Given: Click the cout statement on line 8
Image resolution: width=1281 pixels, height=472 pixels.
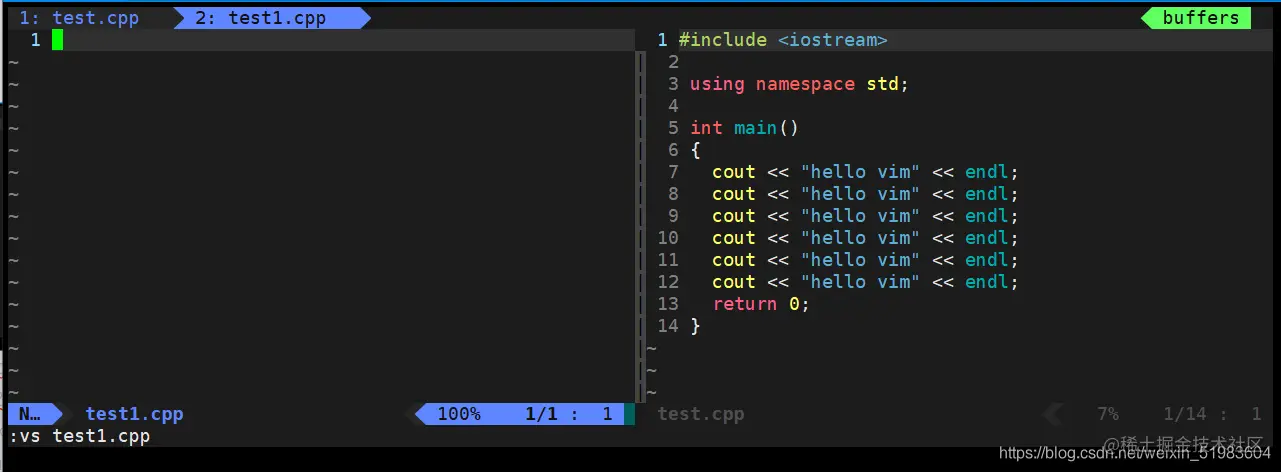Looking at the screenshot, I should pyautogui.click(x=865, y=194).
